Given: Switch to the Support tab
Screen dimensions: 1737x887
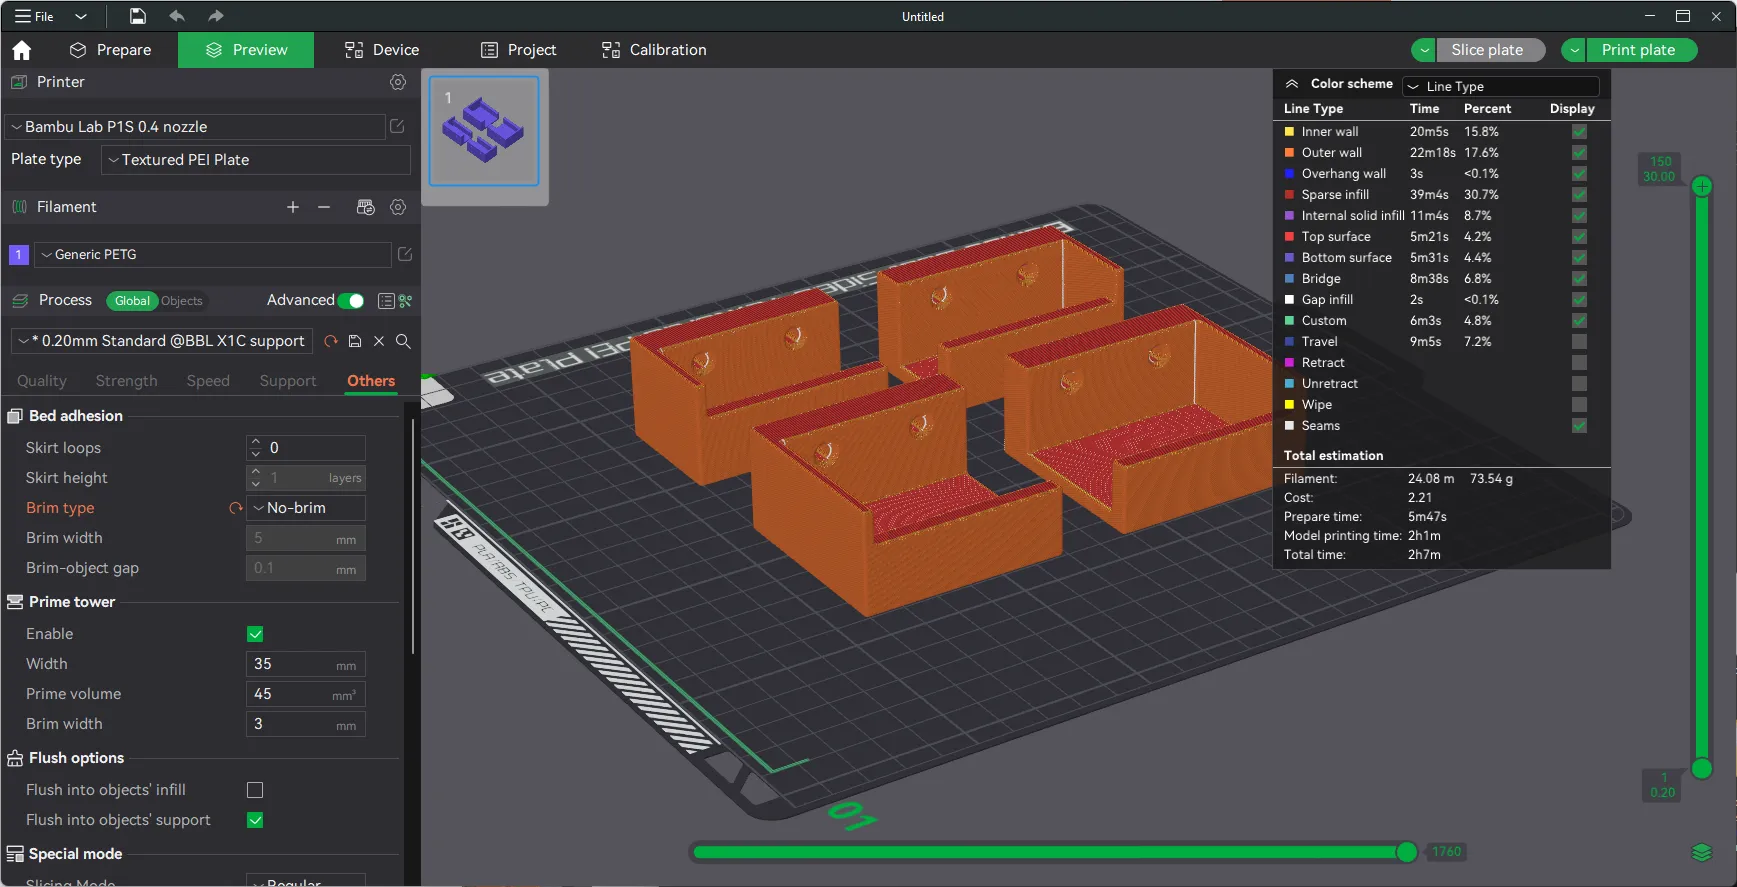Looking at the screenshot, I should (288, 381).
